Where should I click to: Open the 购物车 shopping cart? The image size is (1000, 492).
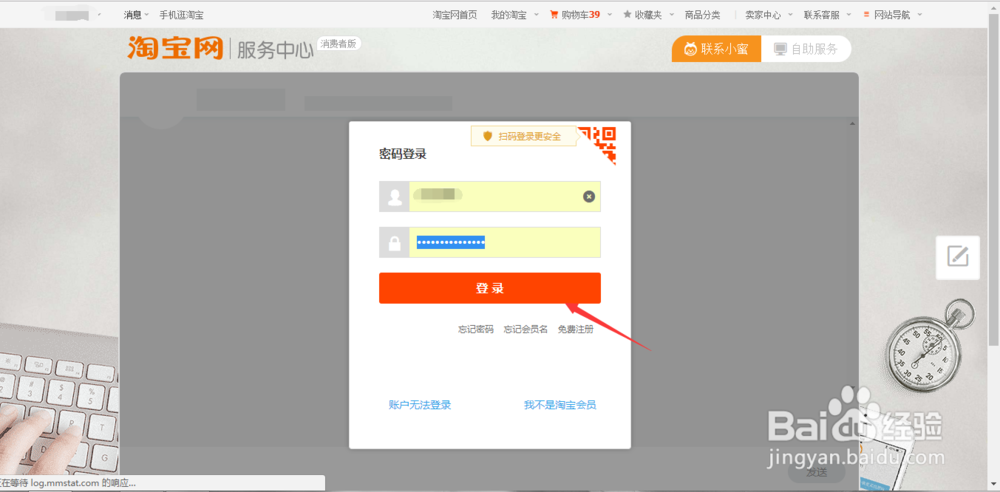pyautogui.click(x=580, y=15)
